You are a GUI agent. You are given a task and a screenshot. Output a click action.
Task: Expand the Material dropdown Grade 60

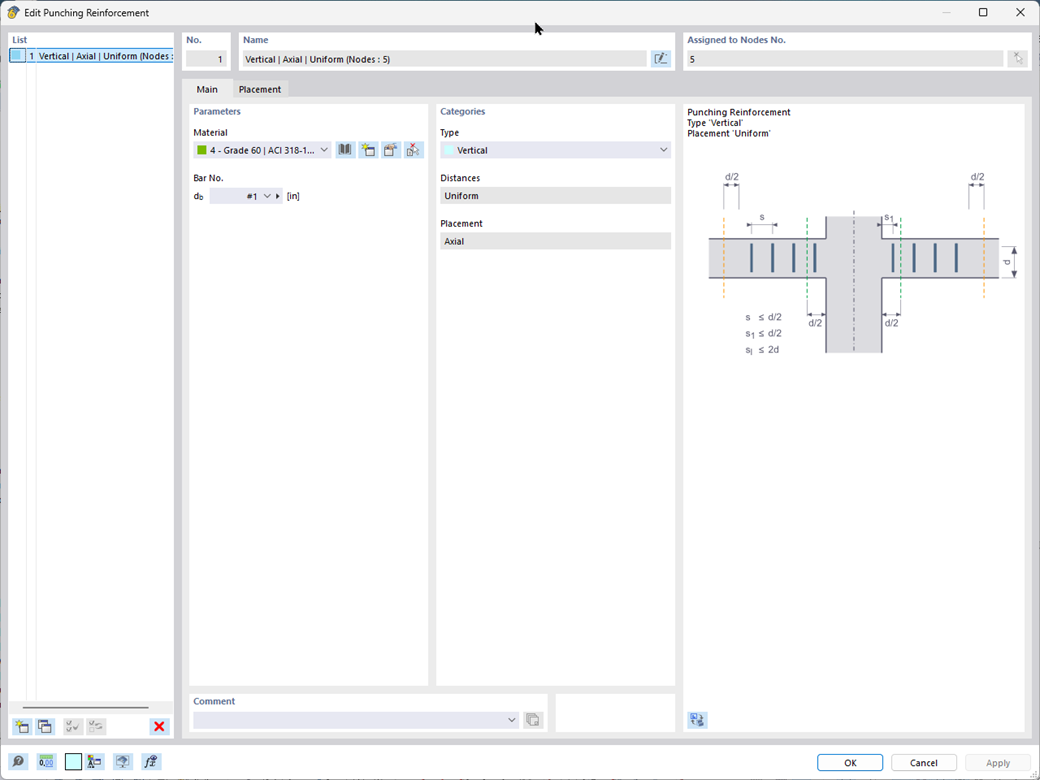tap(262, 151)
